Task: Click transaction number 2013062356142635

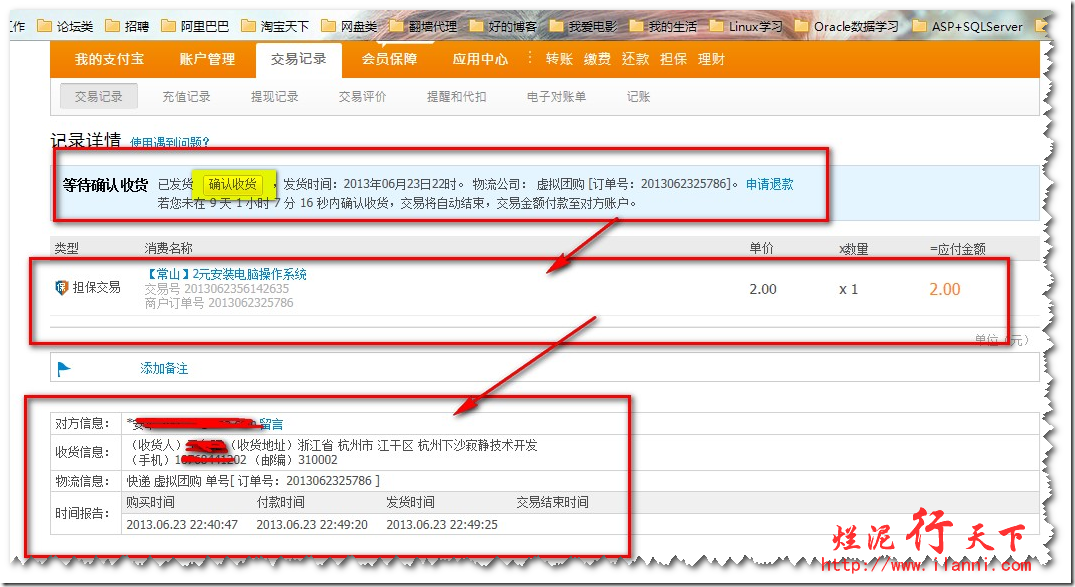Action: coord(237,289)
